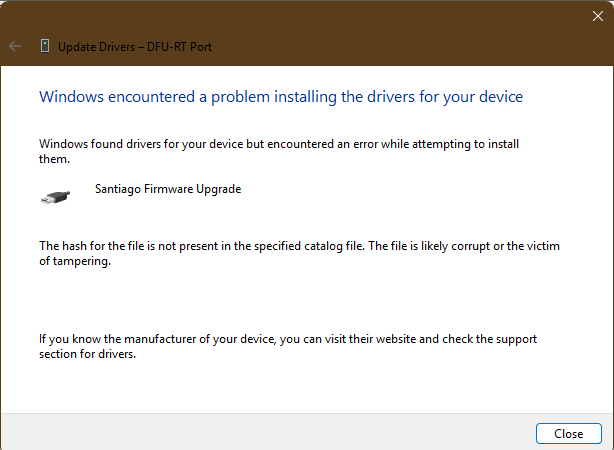This screenshot has height=450, width=614.
Task: Click the 'hash for the file' error message
Action: tap(300, 253)
